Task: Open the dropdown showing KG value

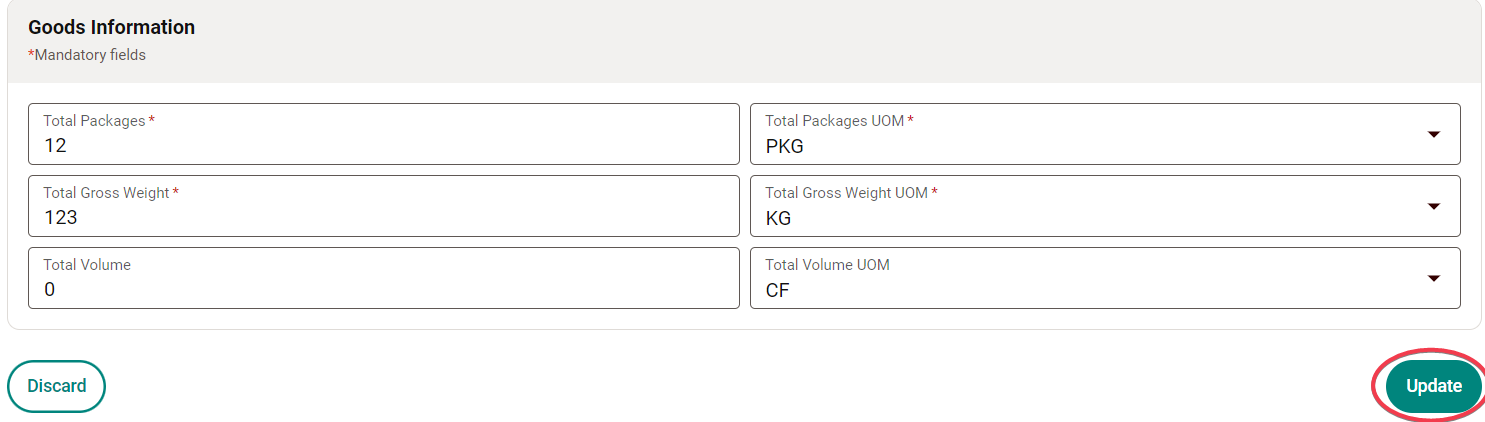Action: [1090, 217]
